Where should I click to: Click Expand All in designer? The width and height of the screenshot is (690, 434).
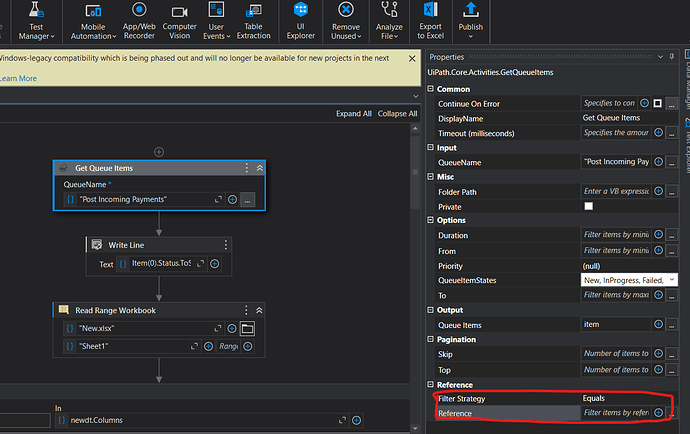pos(354,114)
